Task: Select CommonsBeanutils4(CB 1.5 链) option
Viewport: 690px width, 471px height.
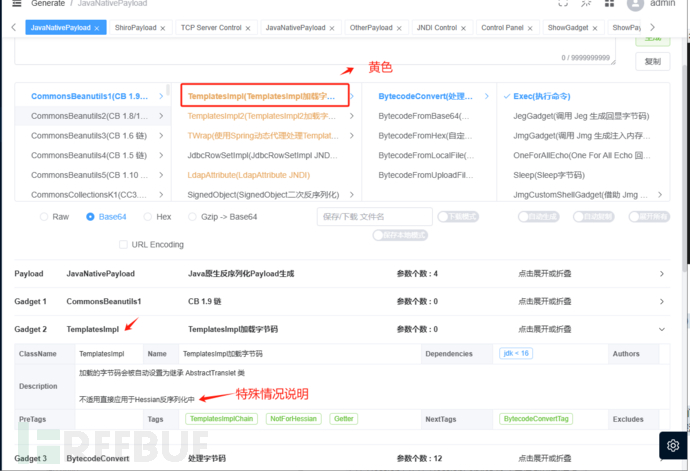Action: [x=89, y=155]
